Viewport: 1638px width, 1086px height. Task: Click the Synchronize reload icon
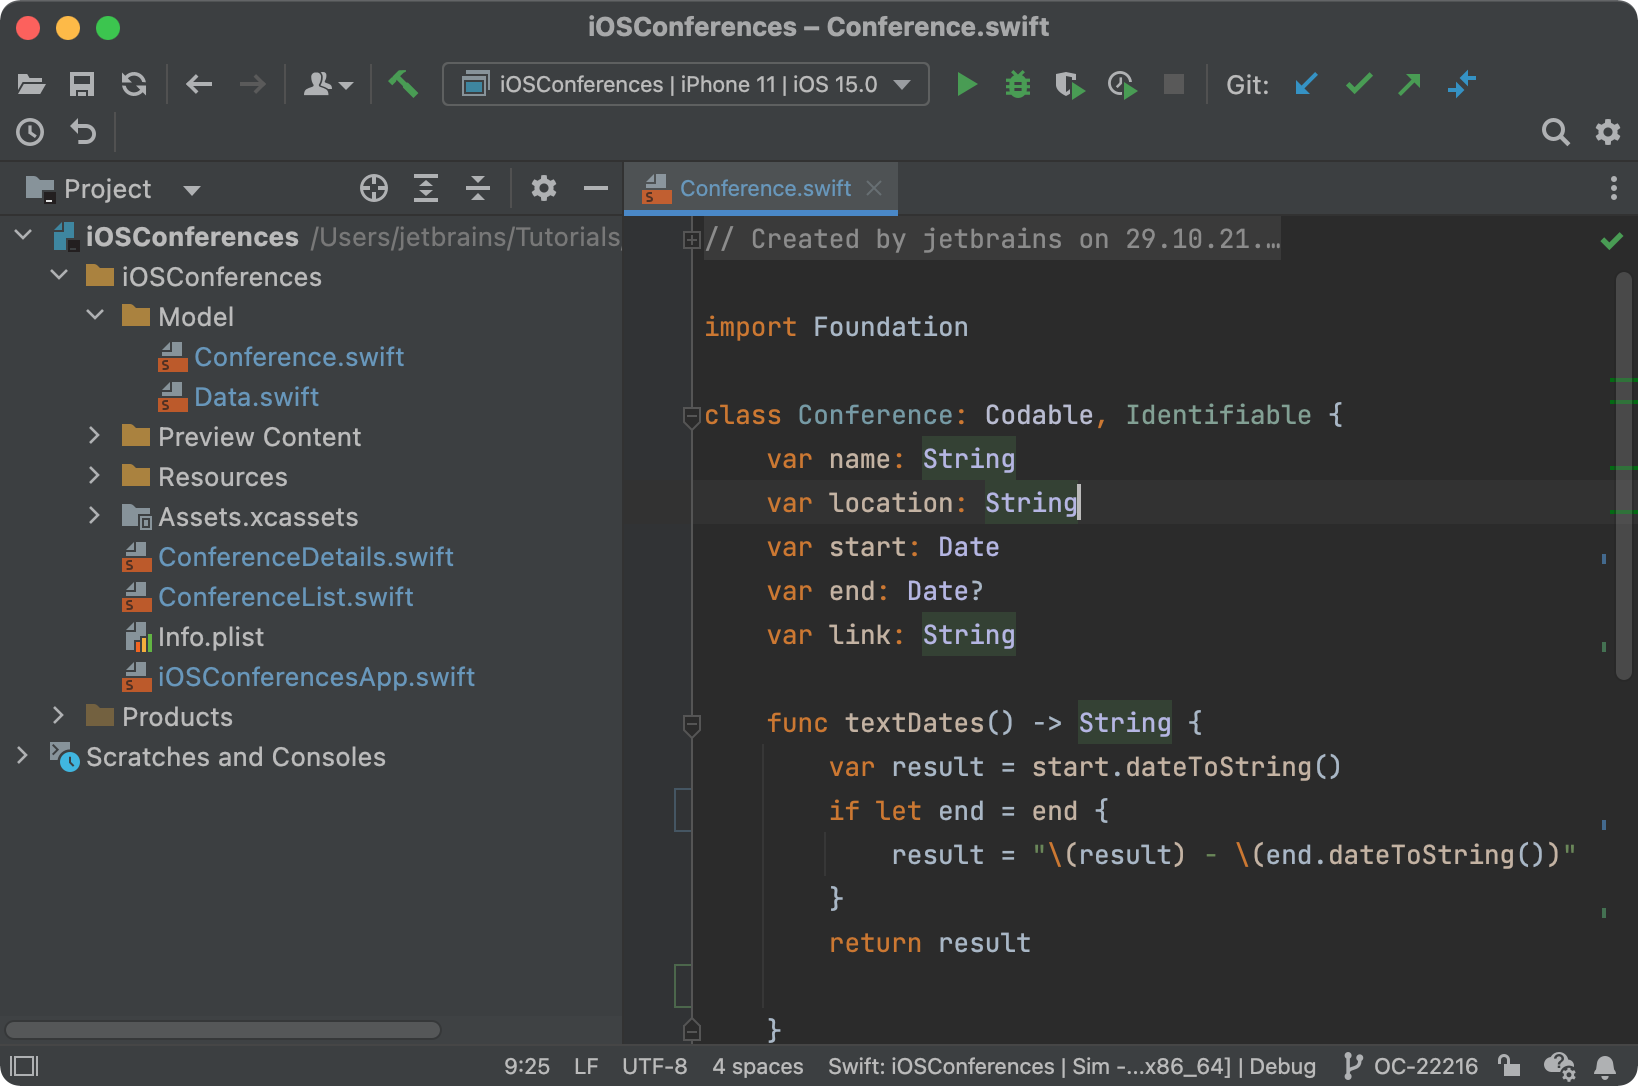pos(134,84)
